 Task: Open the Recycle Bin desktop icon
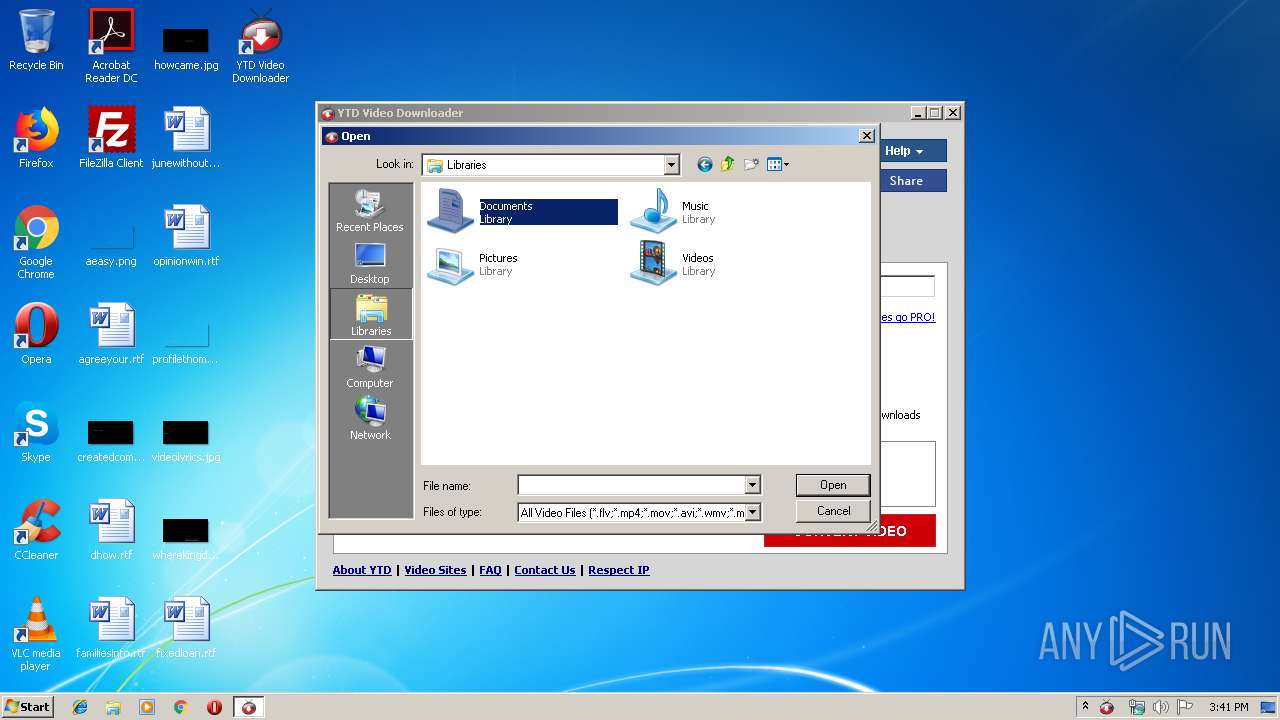coord(36,40)
